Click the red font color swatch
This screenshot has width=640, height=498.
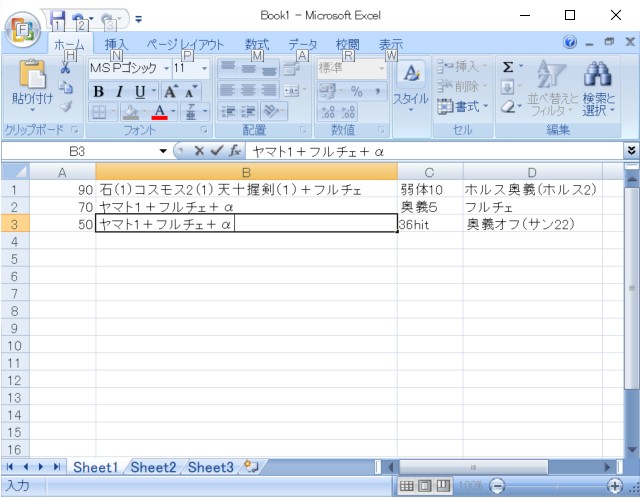point(159,113)
